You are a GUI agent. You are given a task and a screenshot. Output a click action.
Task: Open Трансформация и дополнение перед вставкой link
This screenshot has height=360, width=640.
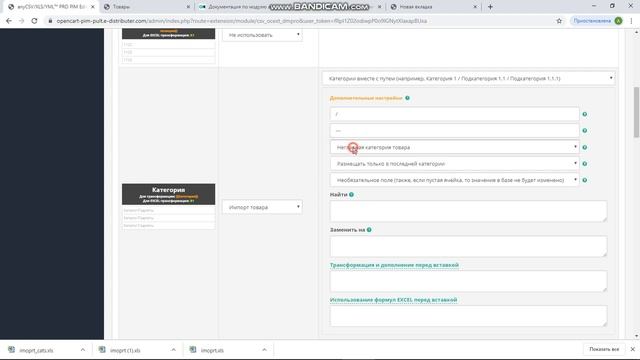pyautogui.click(x=394, y=265)
